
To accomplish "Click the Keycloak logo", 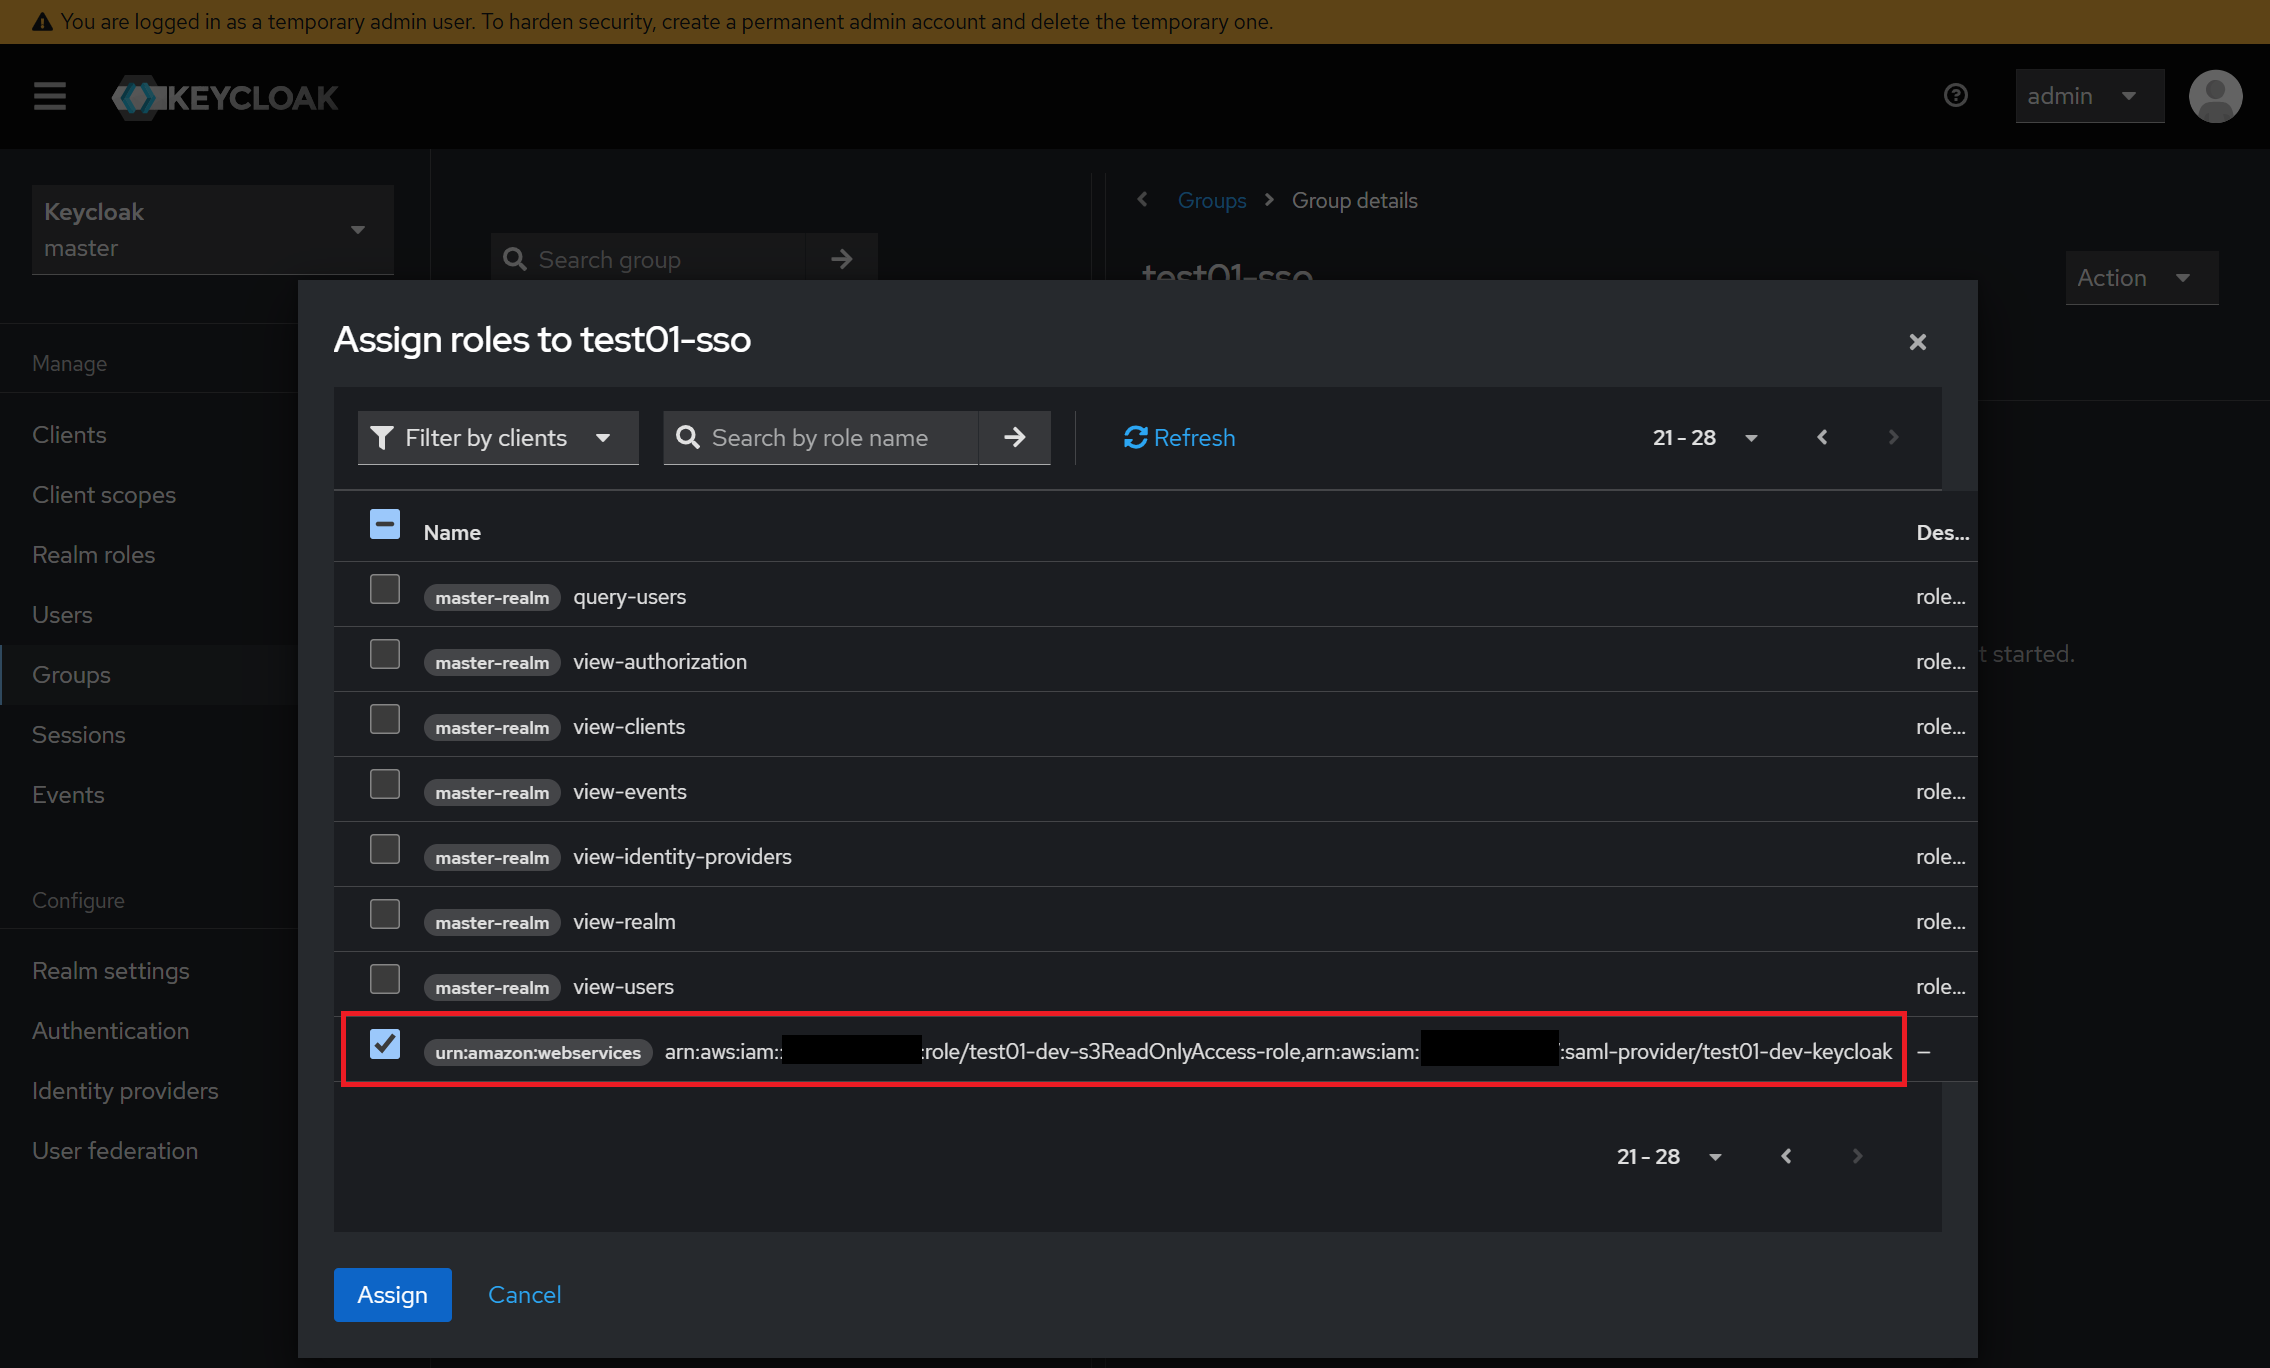I will 225,97.
